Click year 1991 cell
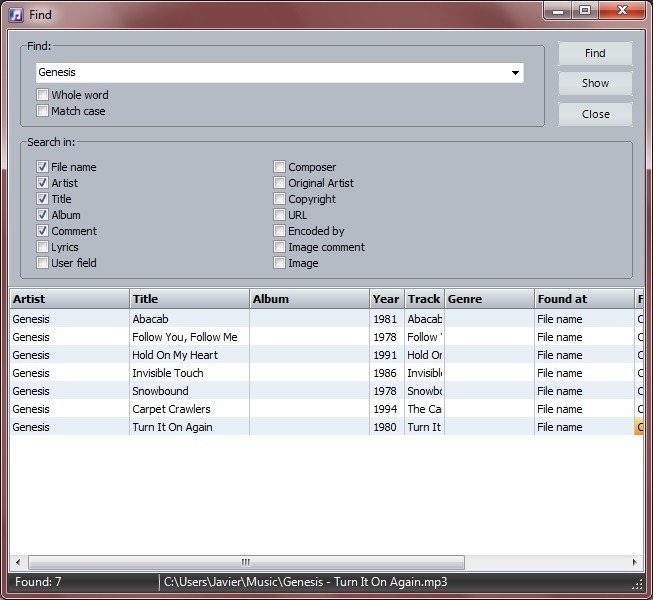The width and height of the screenshot is (653, 600). point(387,355)
